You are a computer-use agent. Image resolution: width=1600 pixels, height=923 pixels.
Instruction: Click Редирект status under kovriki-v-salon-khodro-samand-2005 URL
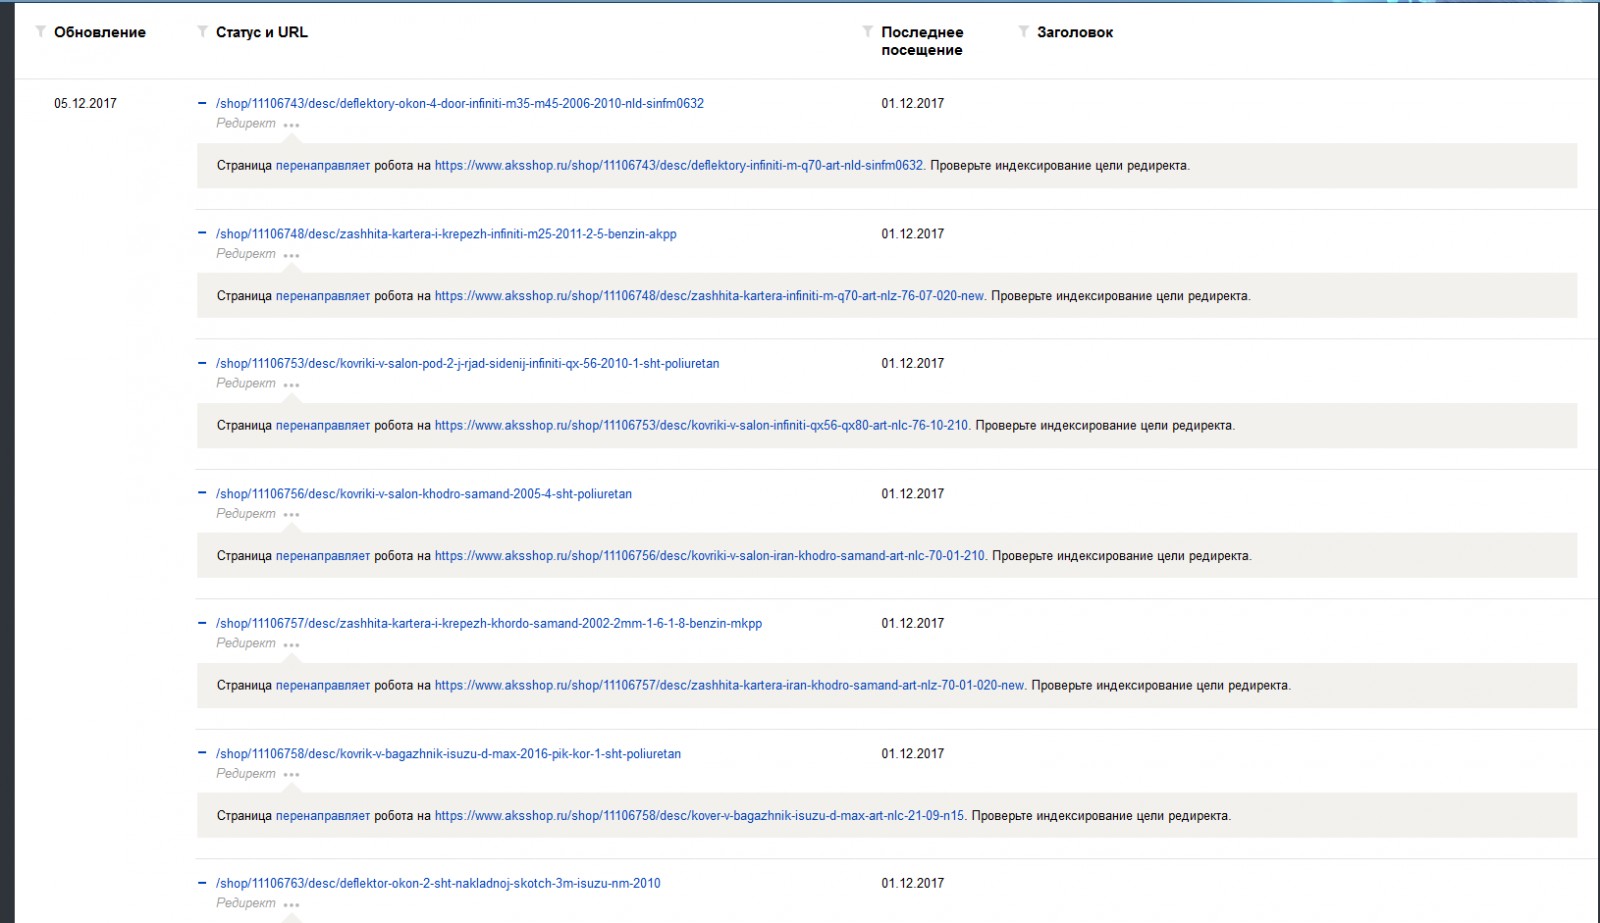click(246, 513)
